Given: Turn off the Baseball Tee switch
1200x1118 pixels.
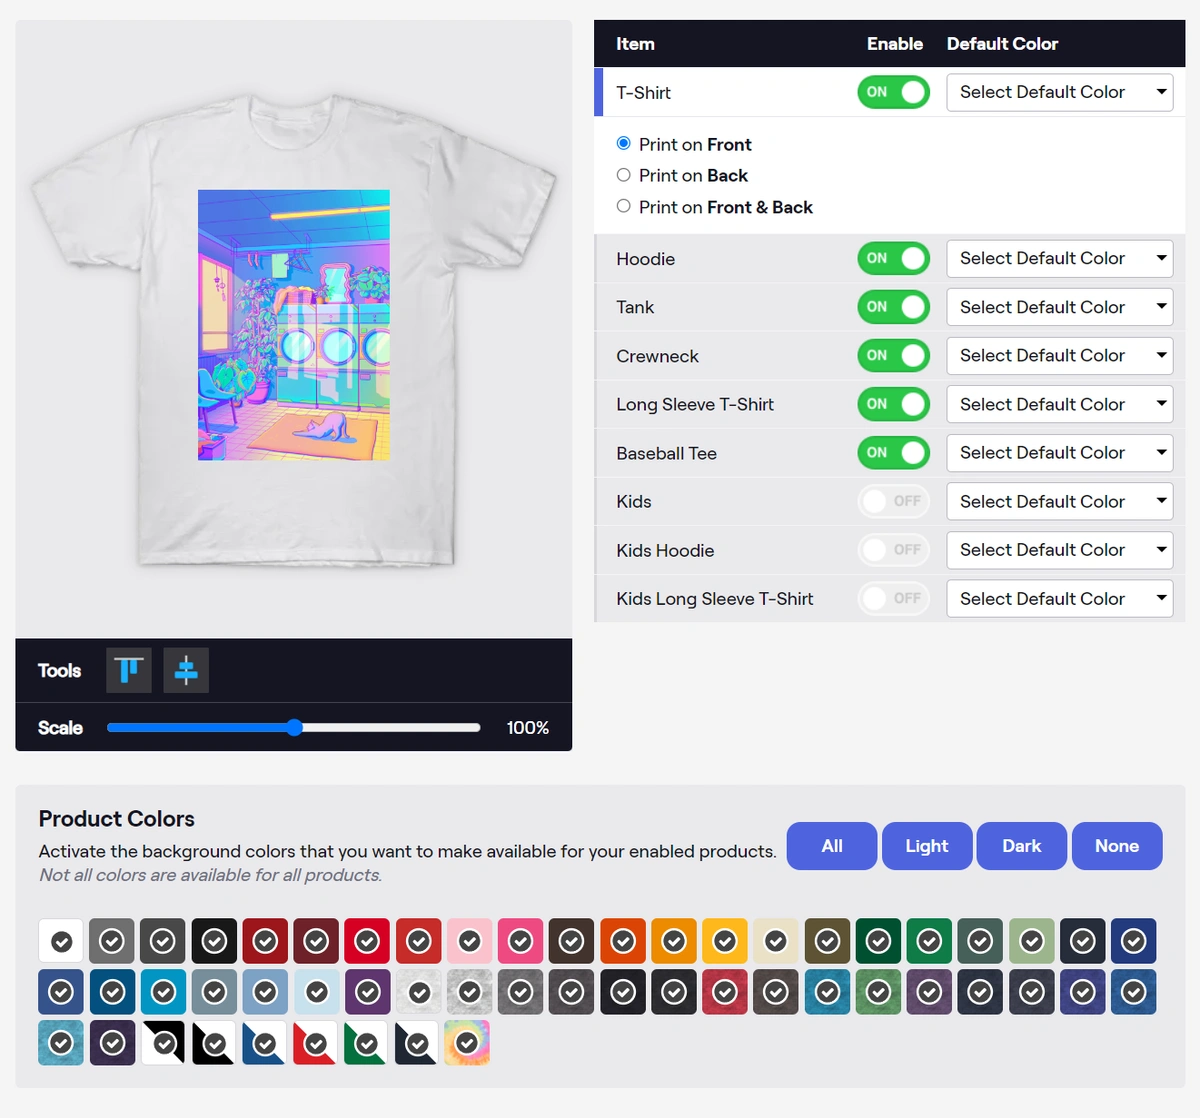Looking at the screenshot, I should (893, 452).
